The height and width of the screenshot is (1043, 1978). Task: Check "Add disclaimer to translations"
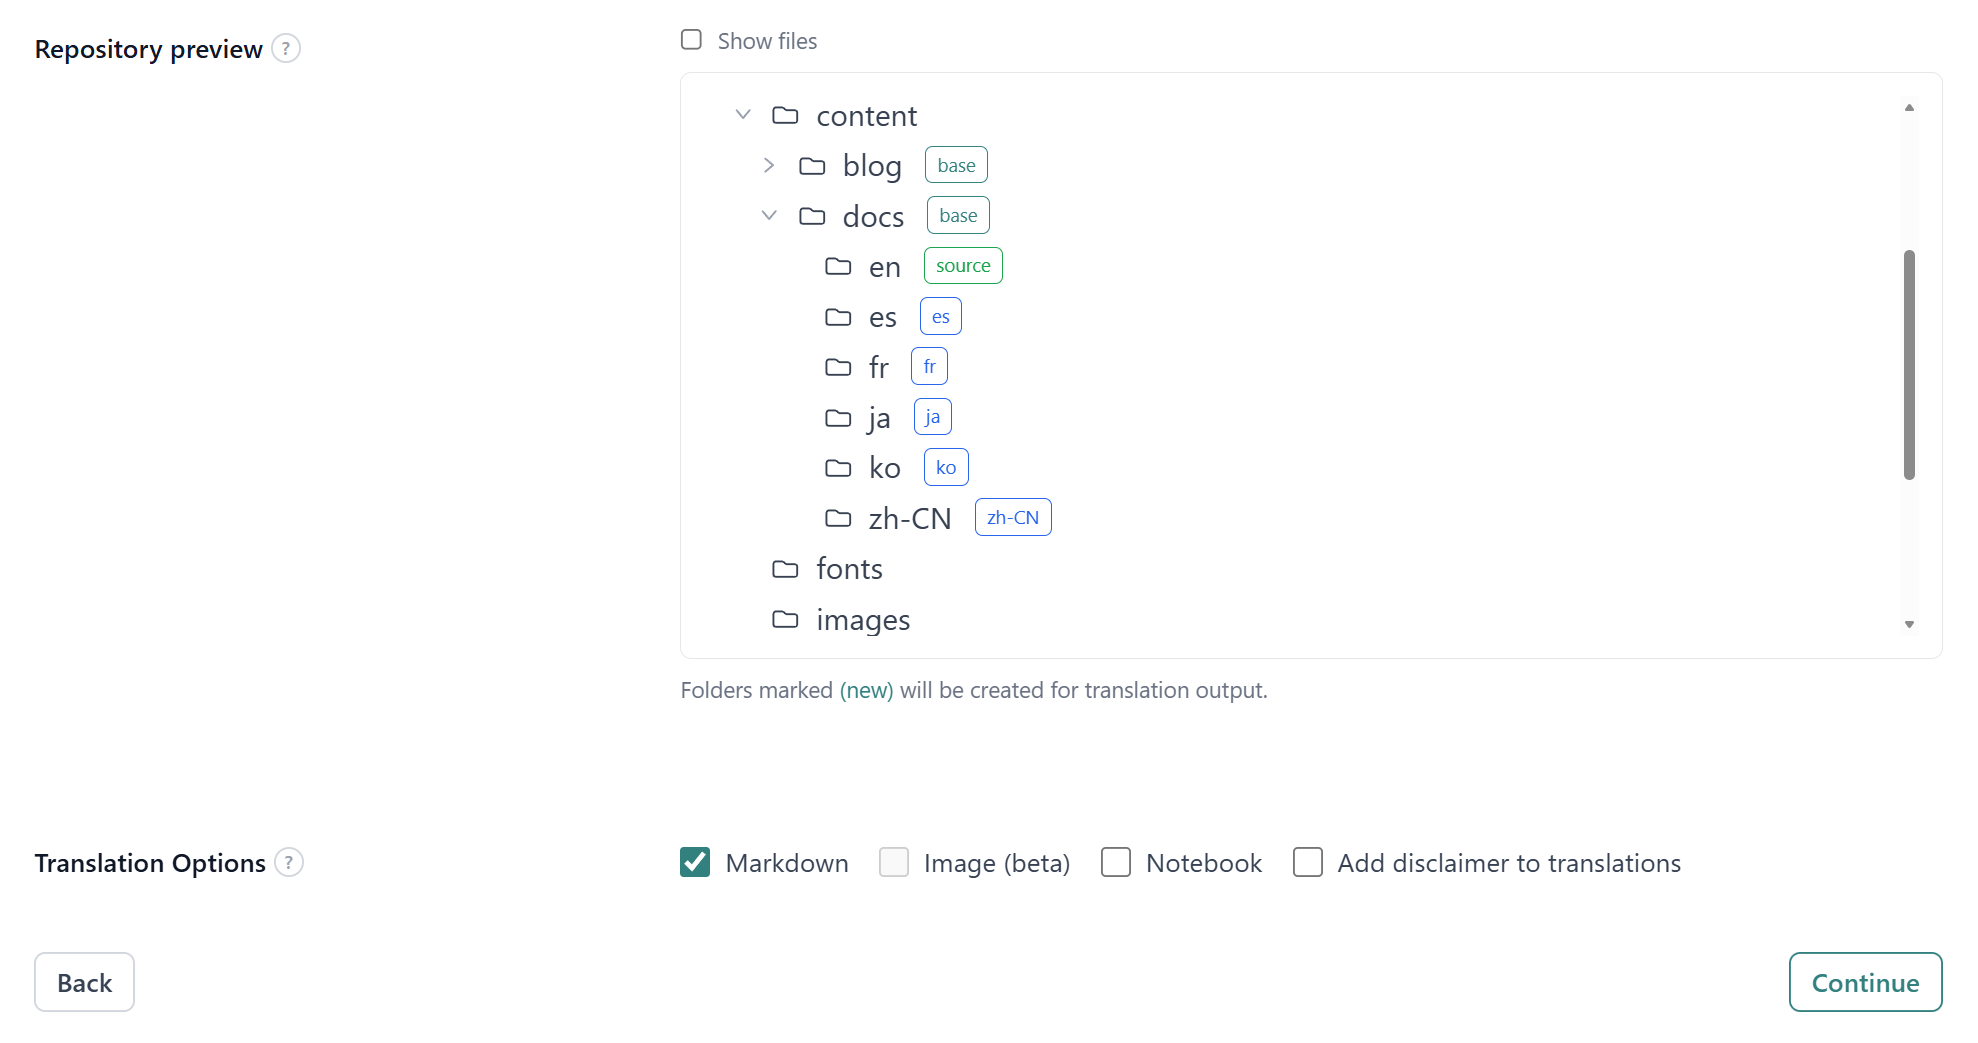pyautogui.click(x=1308, y=862)
